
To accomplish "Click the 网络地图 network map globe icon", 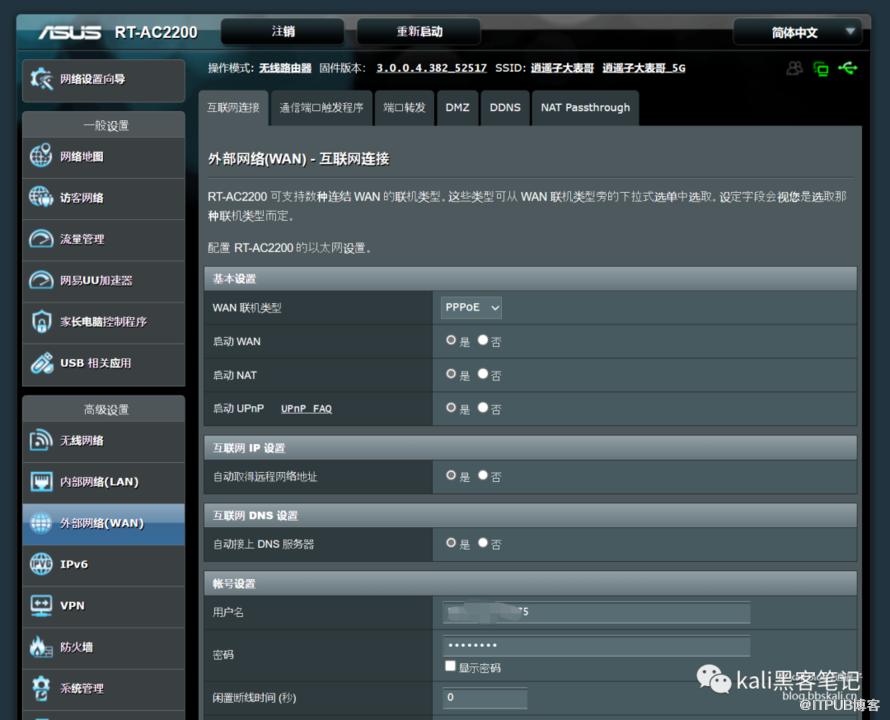I will [x=41, y=156].
